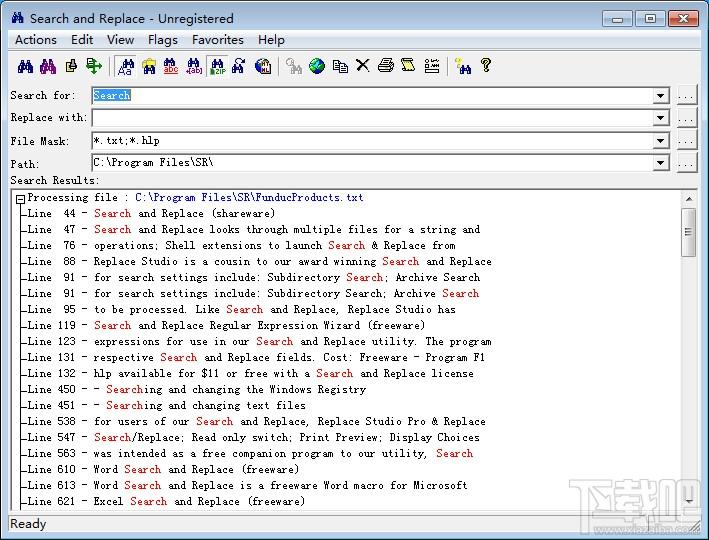The height and width of the screenshot is (540, 709).
Task: Click the results scrollbar down arrow
Action: pos(689,501)
